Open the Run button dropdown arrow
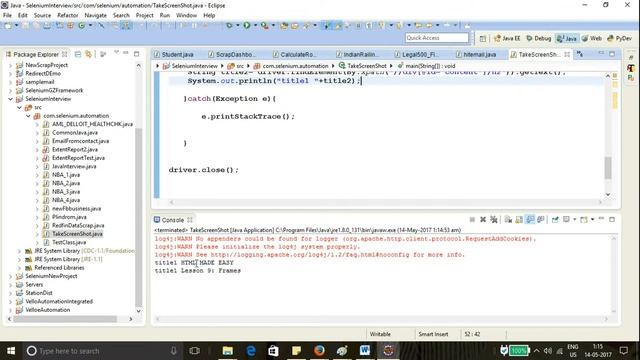 point(255,25)
